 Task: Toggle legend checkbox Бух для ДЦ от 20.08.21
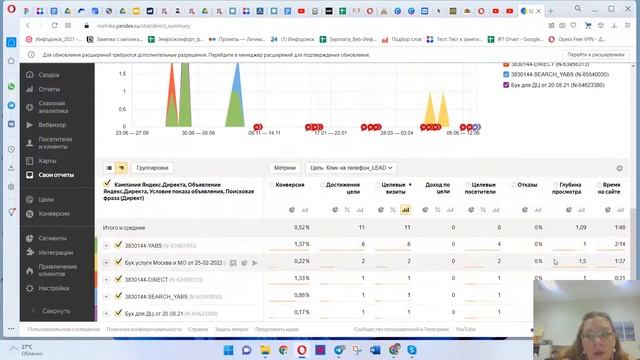[506, 85]
